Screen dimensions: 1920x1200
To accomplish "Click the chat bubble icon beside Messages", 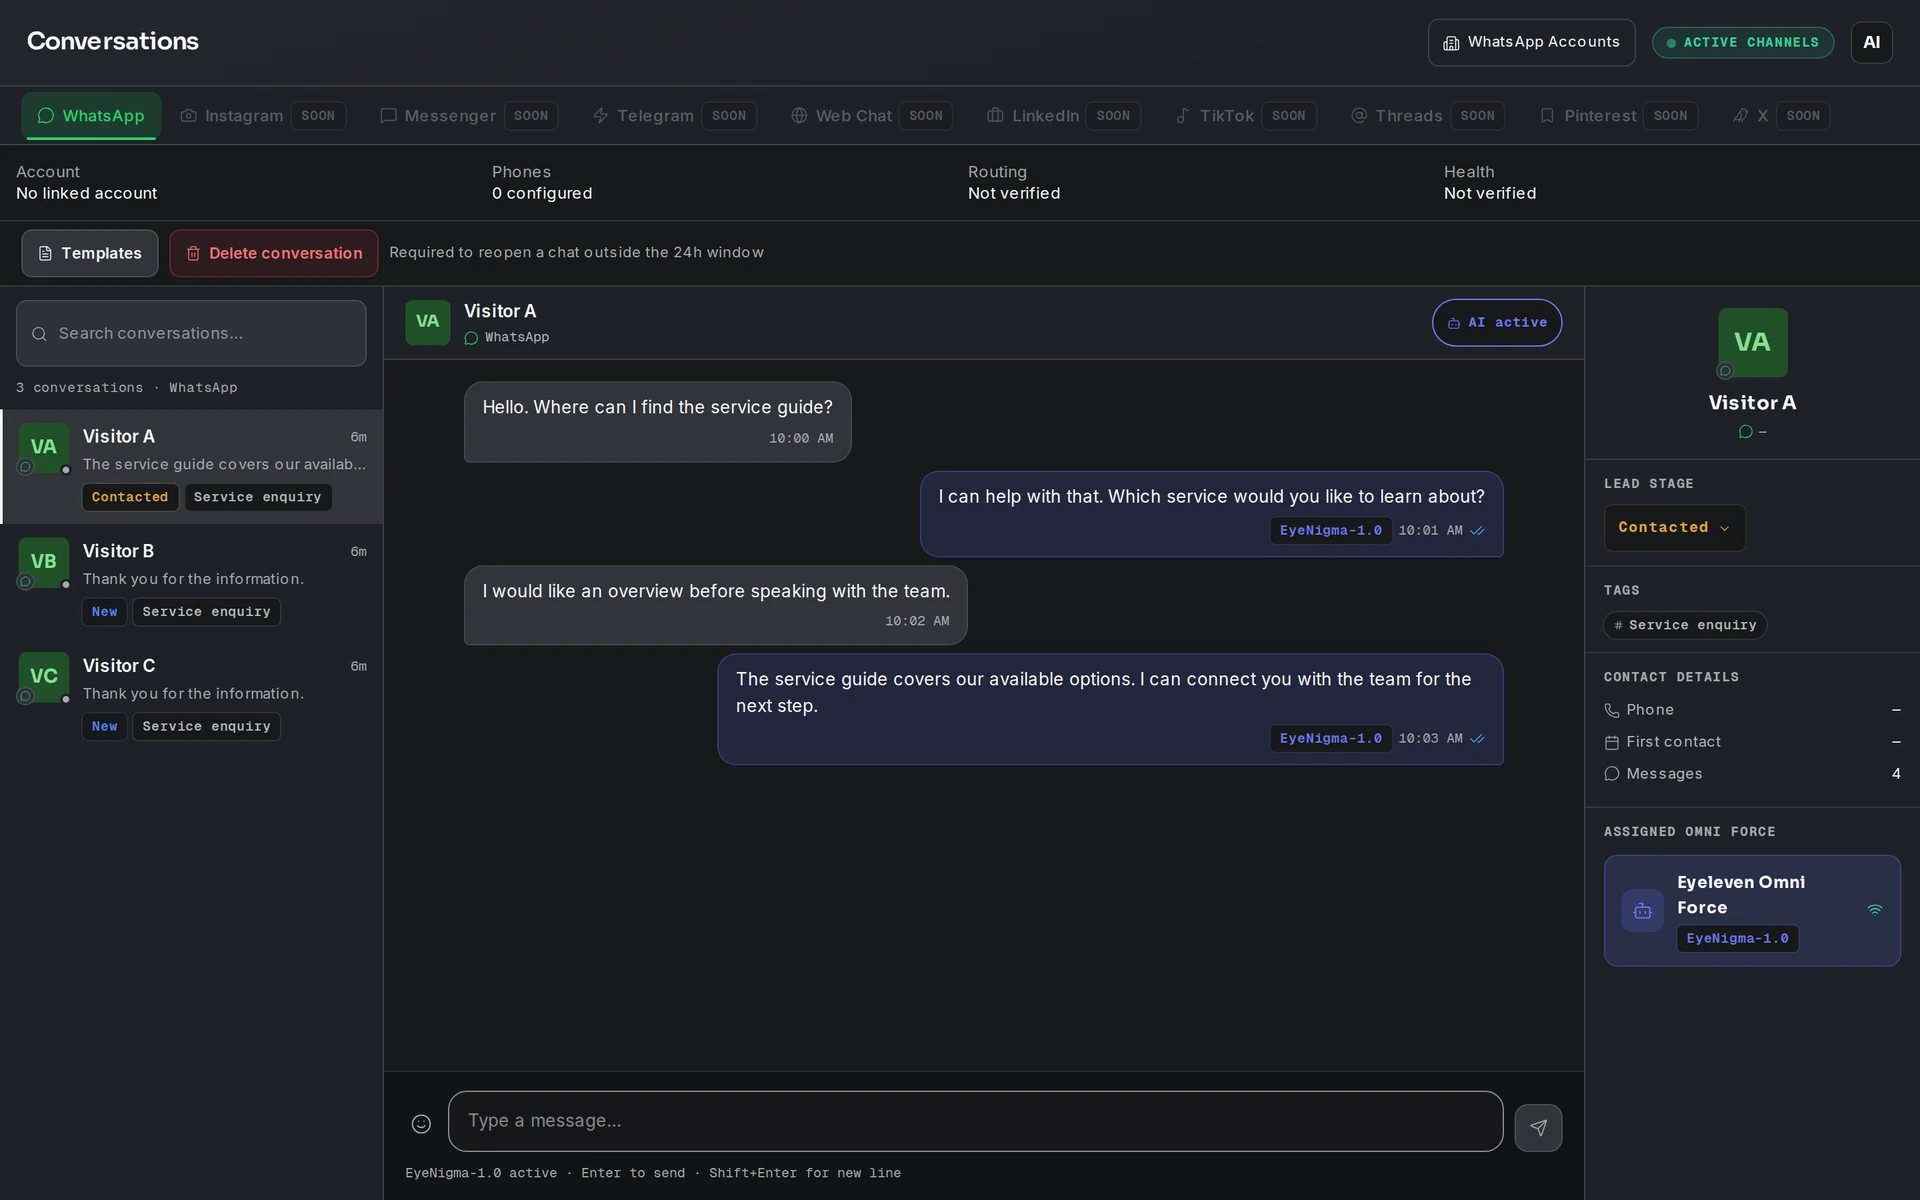I will [x=1612, y=774].
